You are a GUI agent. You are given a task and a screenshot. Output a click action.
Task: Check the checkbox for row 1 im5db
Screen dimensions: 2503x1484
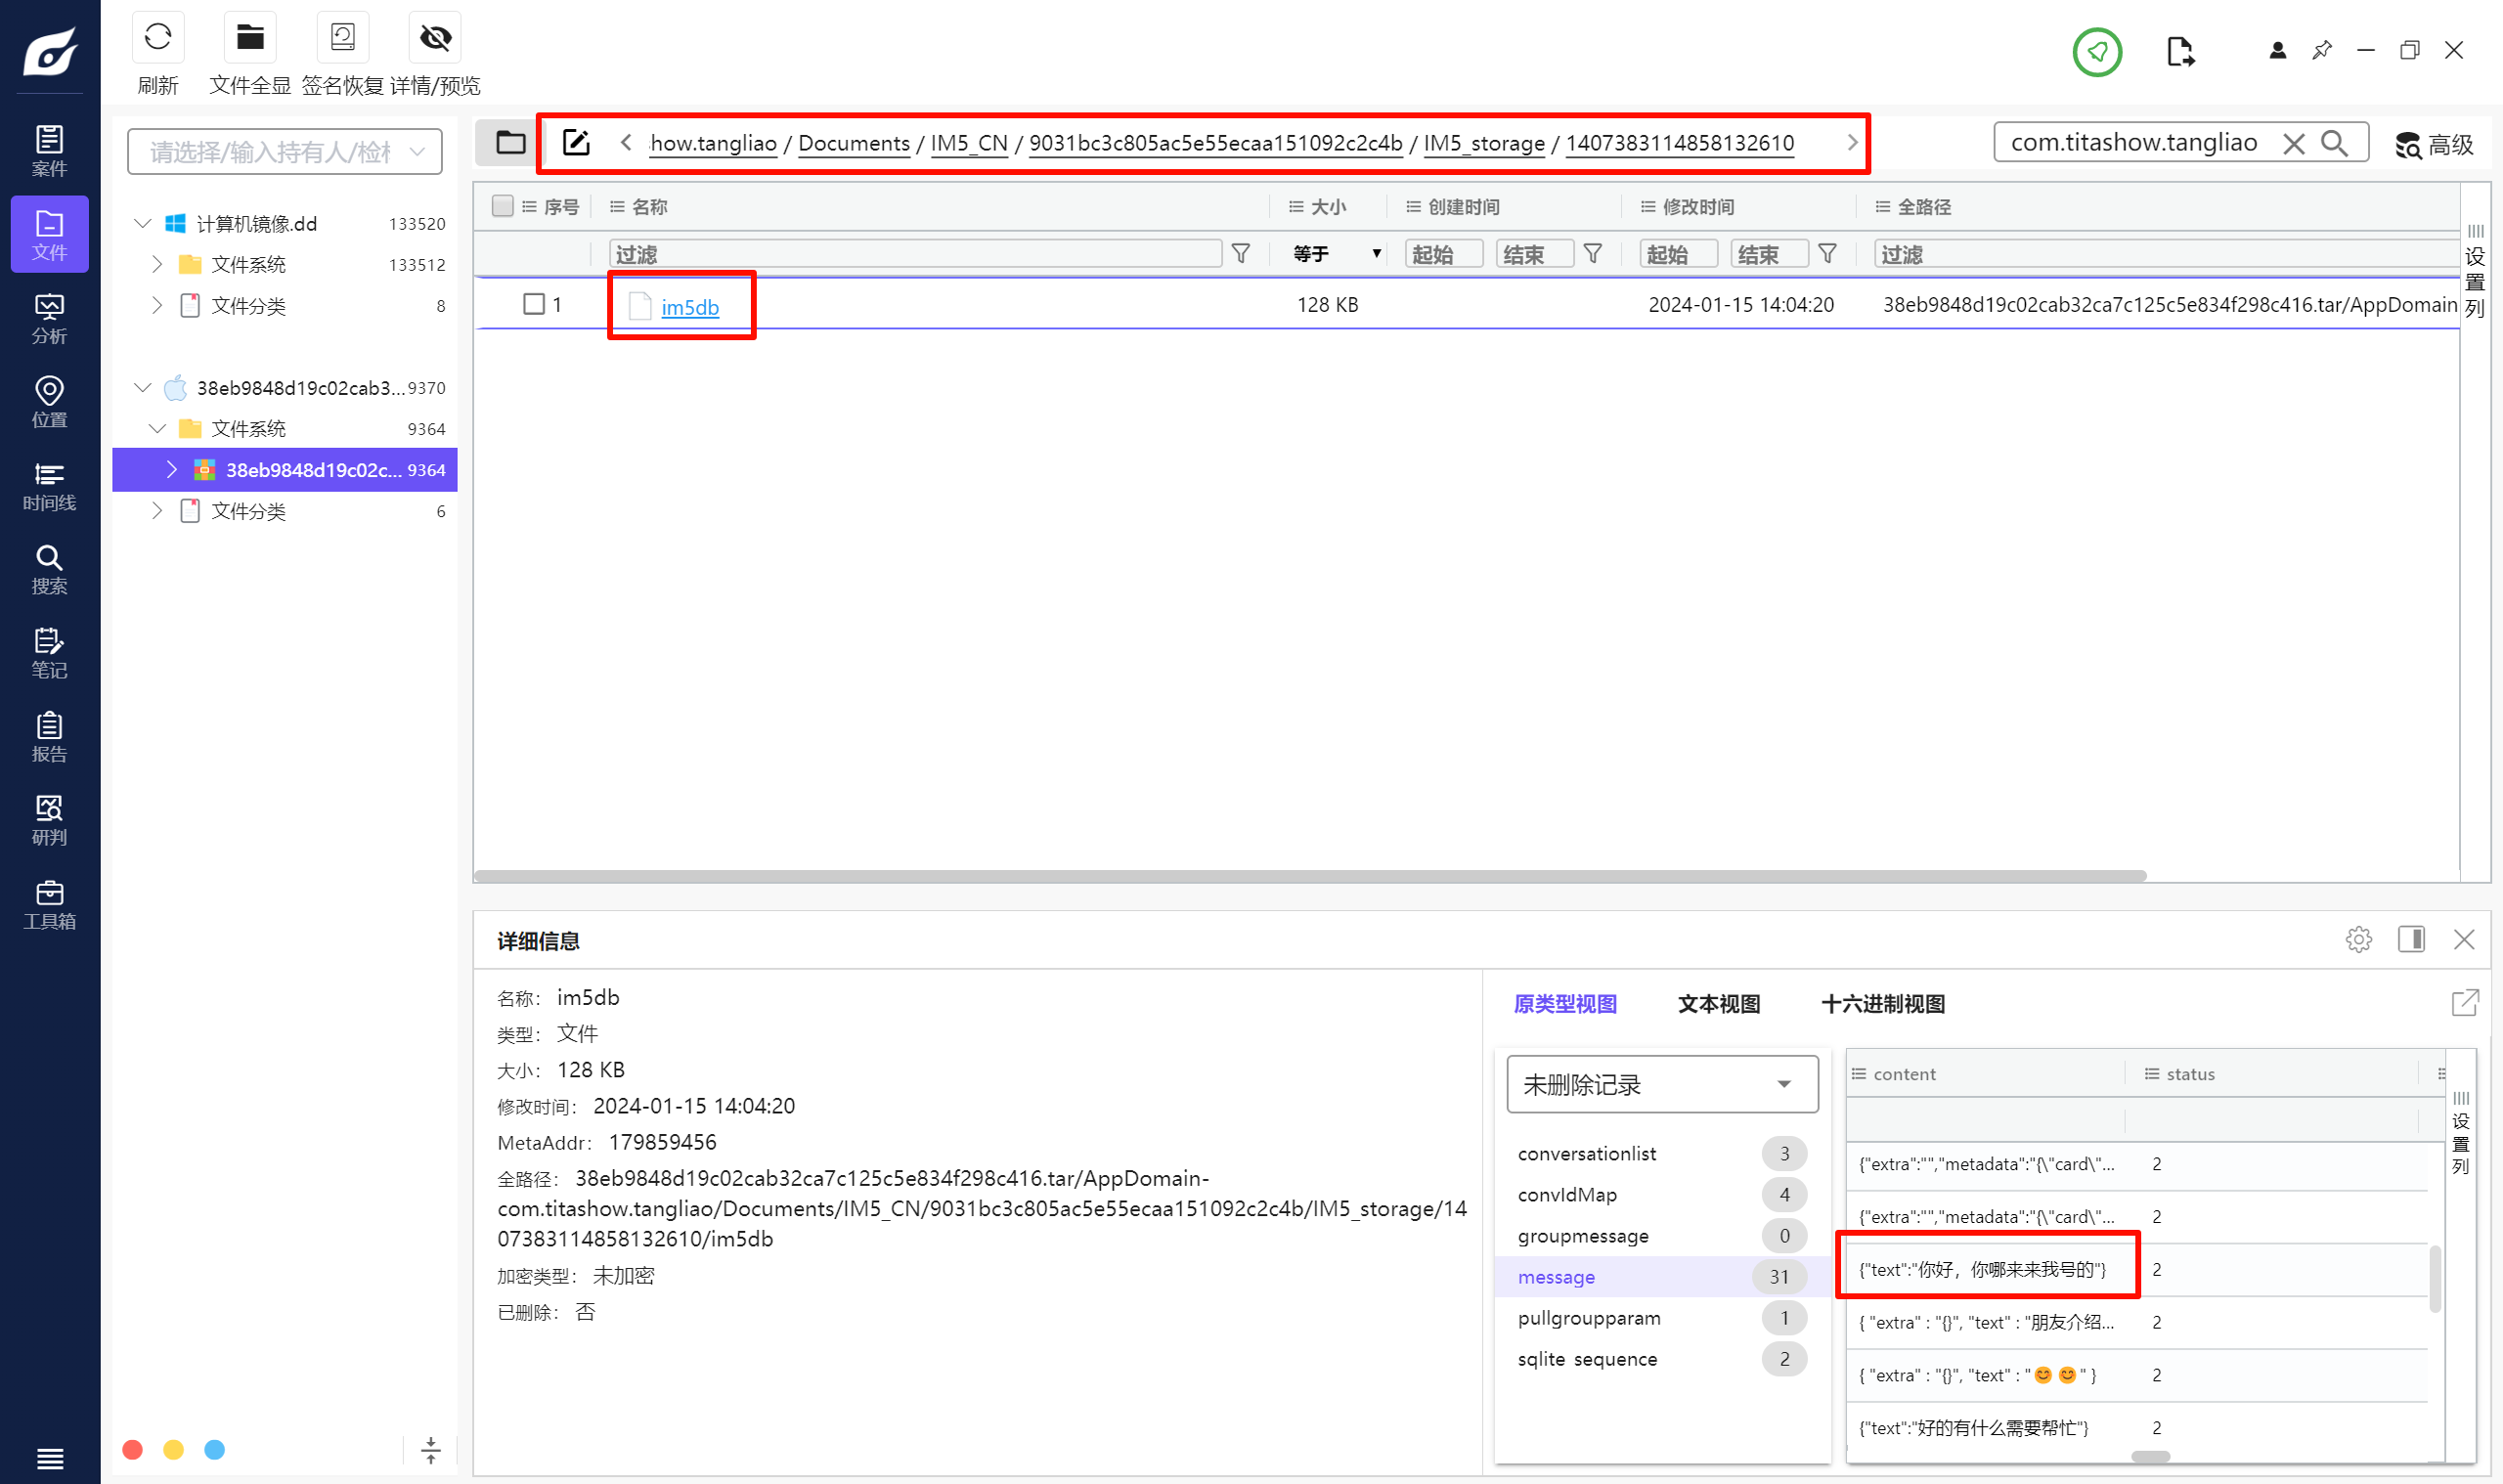coord(534,304)
